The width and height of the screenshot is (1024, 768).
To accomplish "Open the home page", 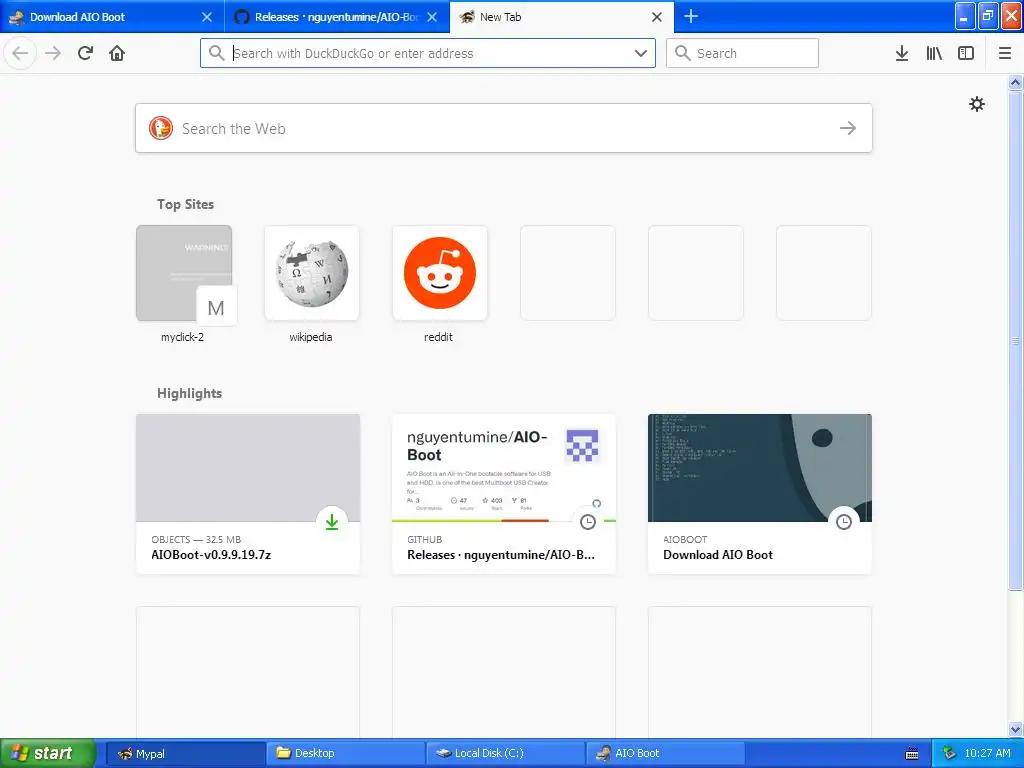I will (x=117, y=53).
